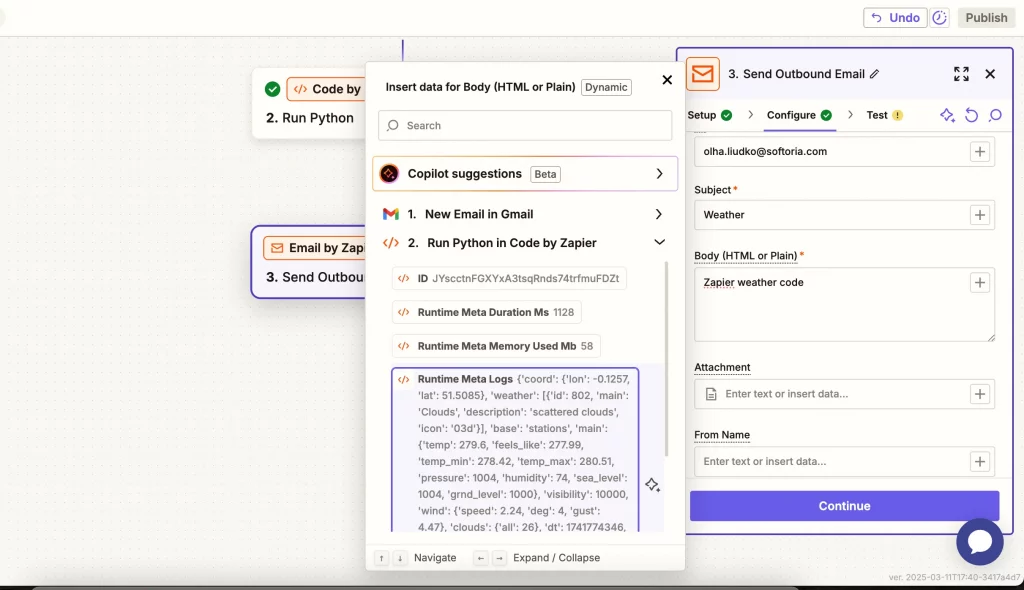Click the Email by Zapier badge on canvas

(x=315, y=248)
